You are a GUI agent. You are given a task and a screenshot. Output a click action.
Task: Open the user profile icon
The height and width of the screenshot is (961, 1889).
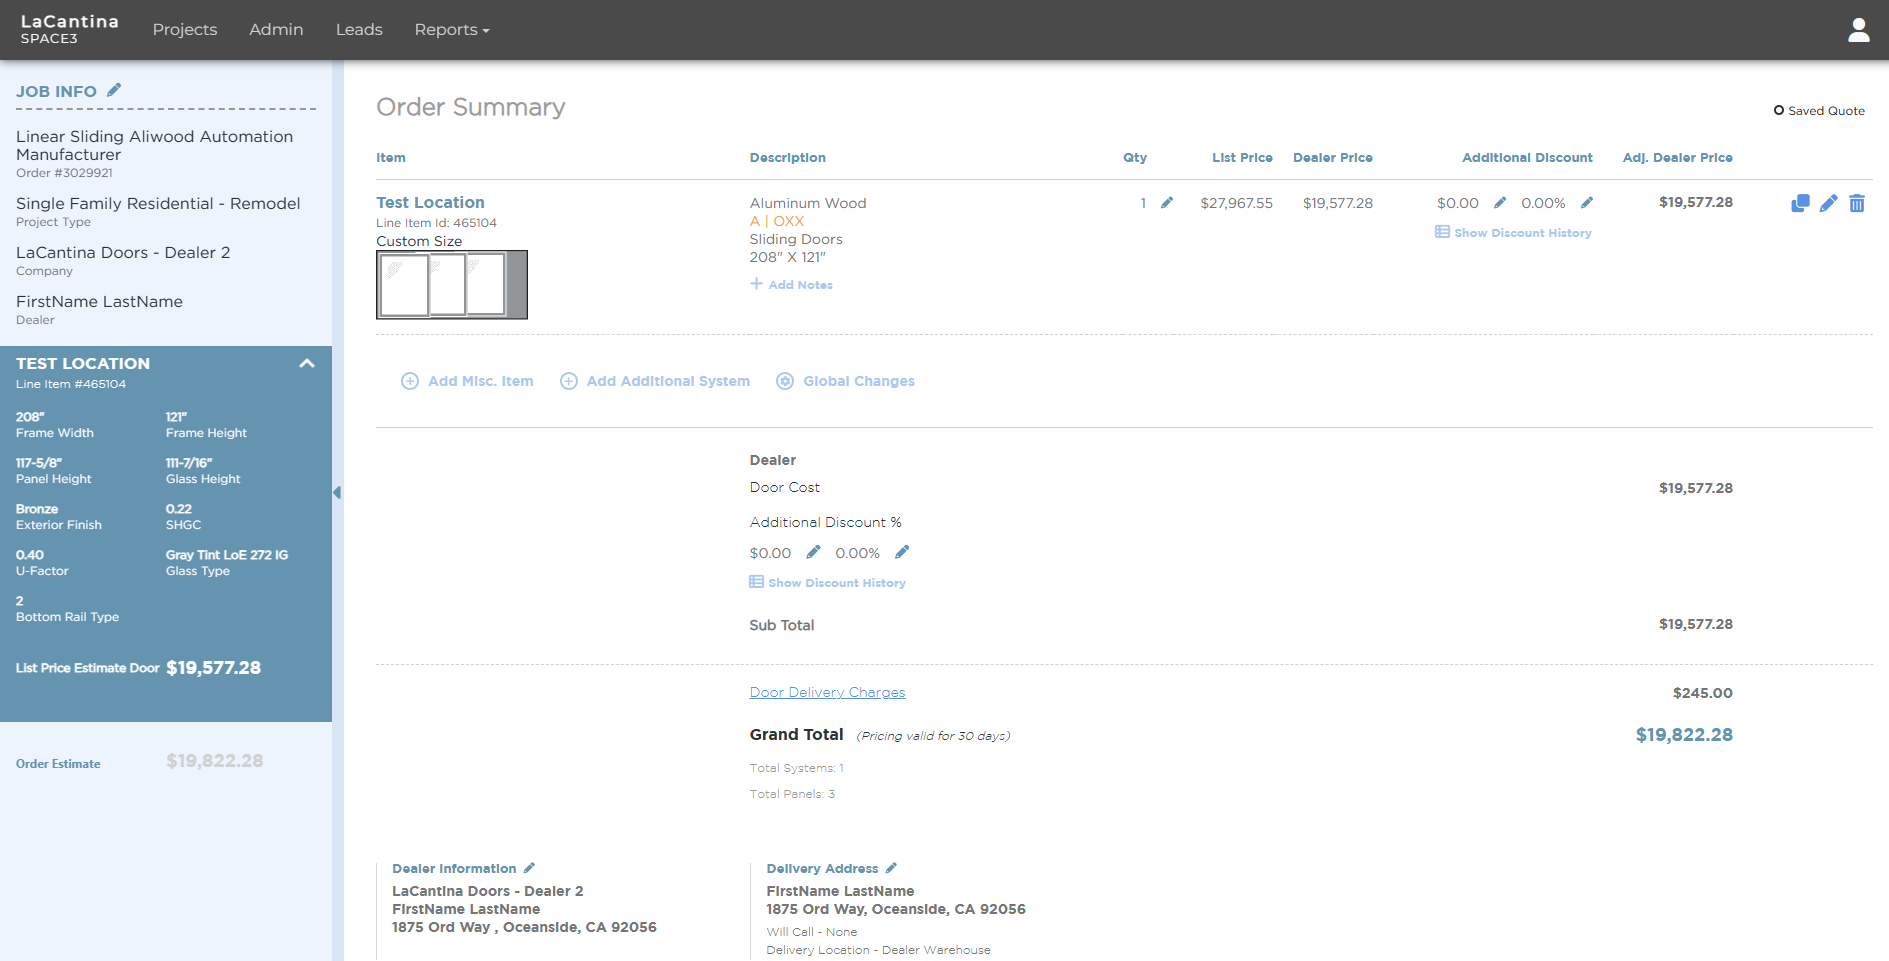[1858, 30]
